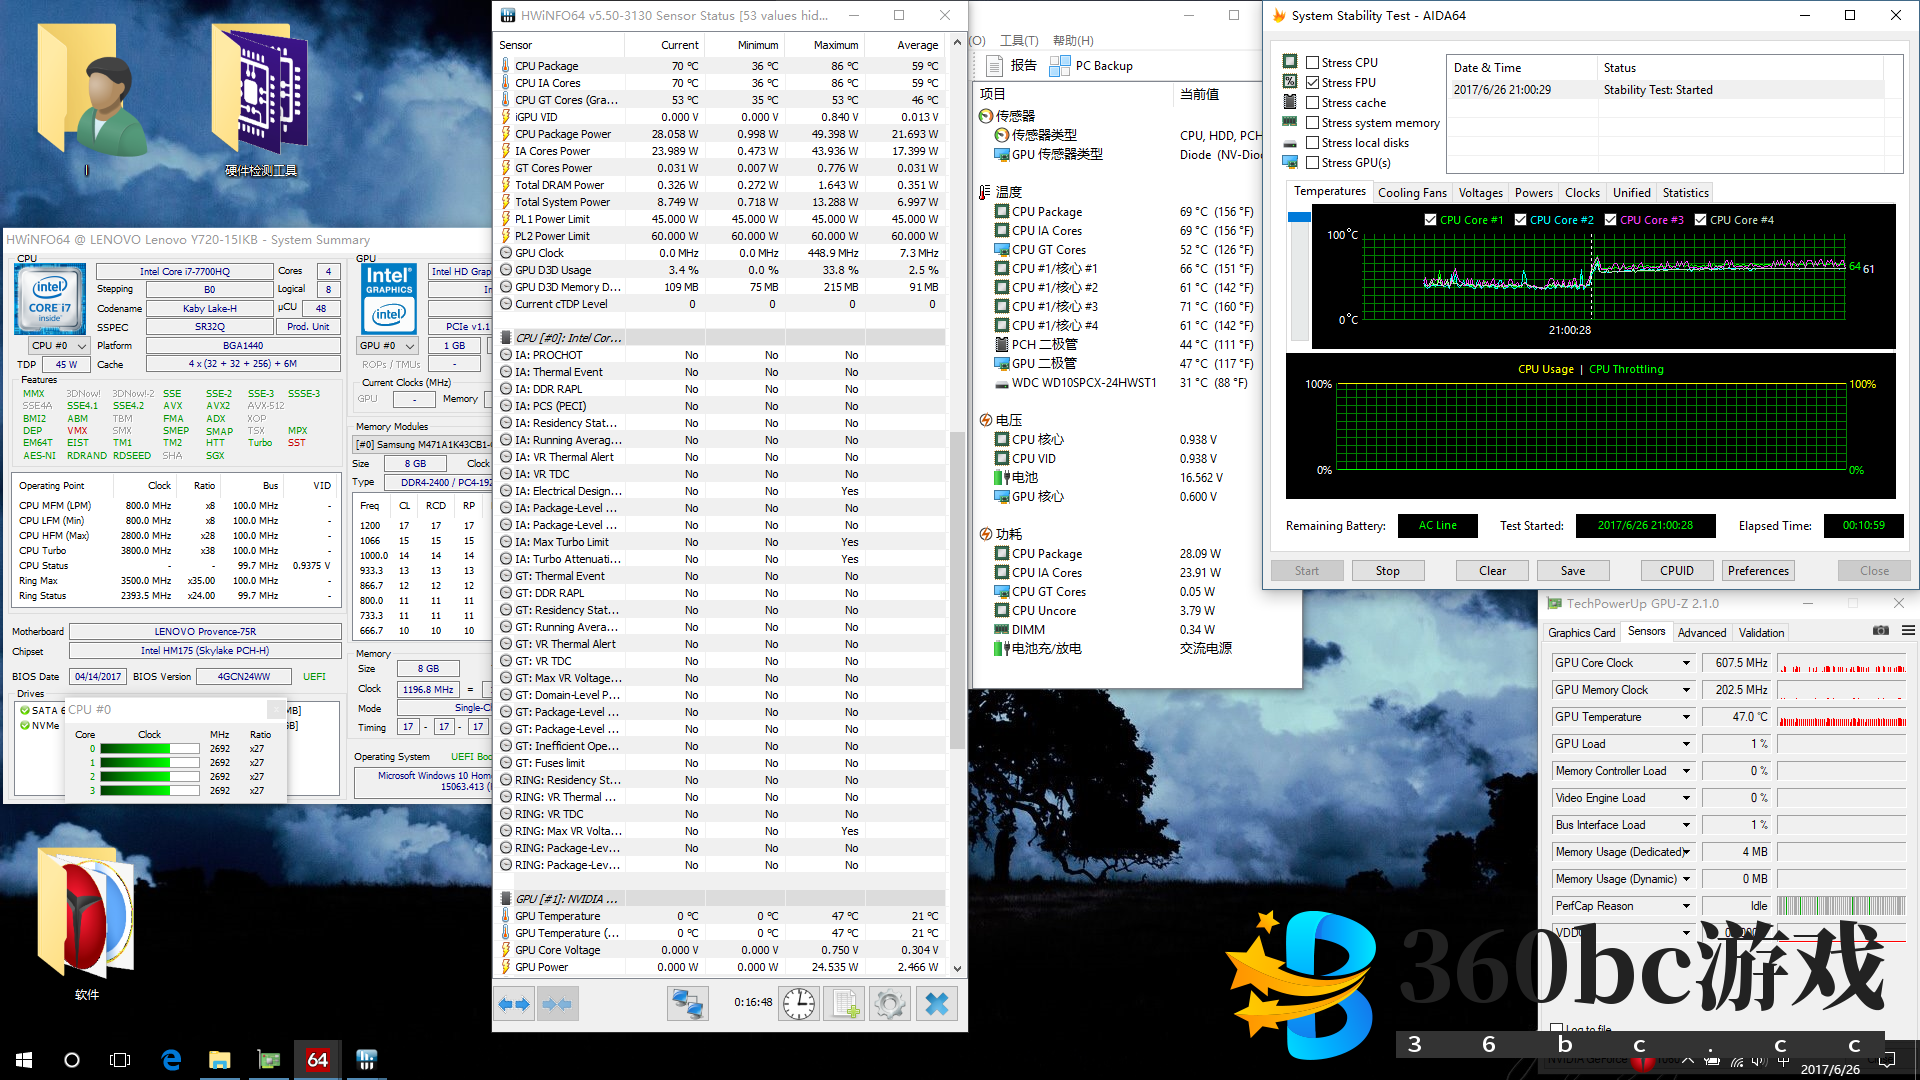Toggle CPU Core #4 graph checkbox
This screenshot has width=1920, height=1080.
[x=1700, y=220]
